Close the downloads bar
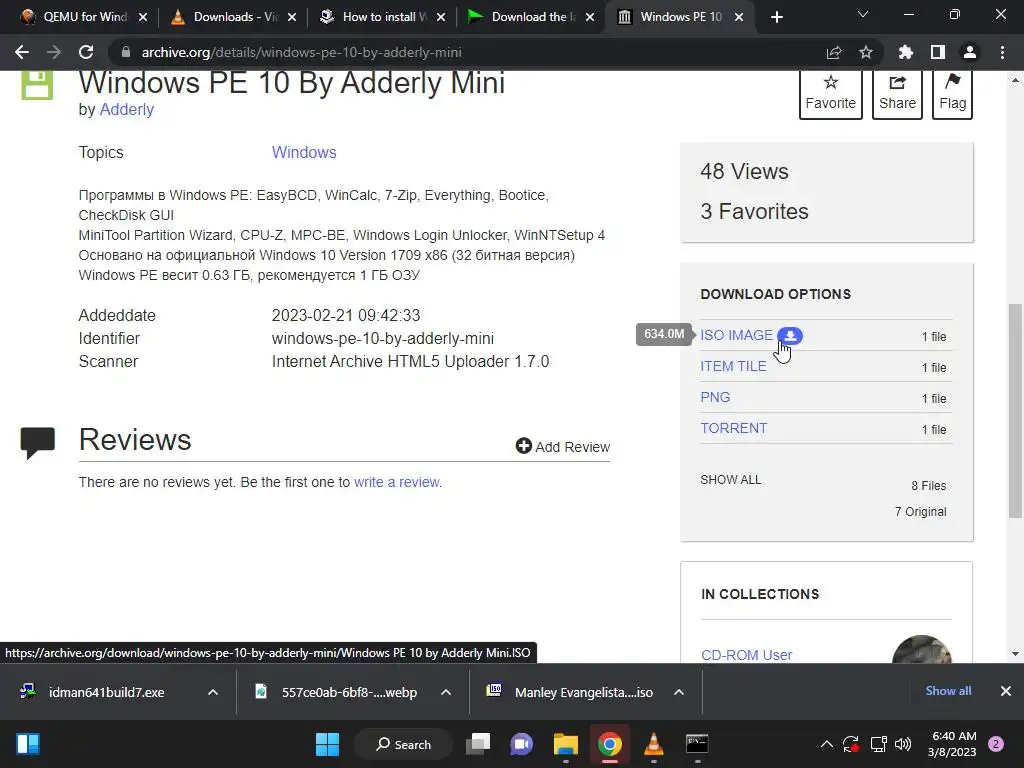This screenshot has width=1024, height=768. pyautogui.click(x=1006, y=691)
